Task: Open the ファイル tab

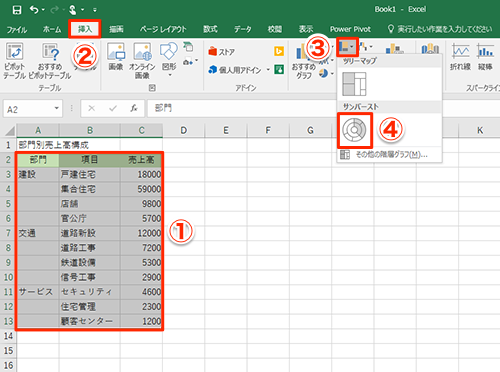Action: click(17, 30)
